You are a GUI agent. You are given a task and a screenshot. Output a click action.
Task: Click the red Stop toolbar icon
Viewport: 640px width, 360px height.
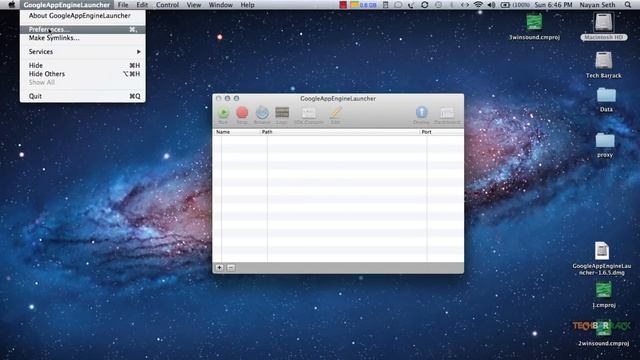click(x=242, y=113)
